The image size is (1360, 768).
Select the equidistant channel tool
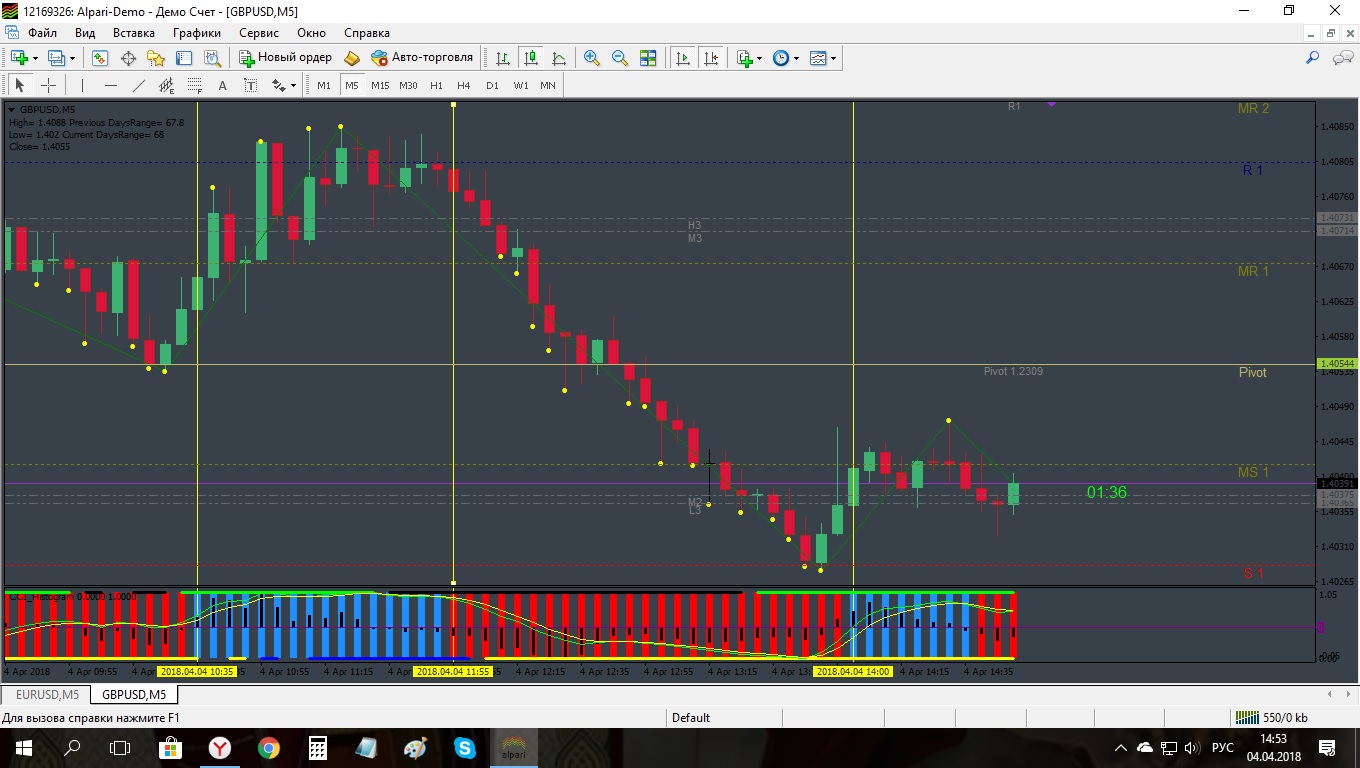[x=166, y=85]
